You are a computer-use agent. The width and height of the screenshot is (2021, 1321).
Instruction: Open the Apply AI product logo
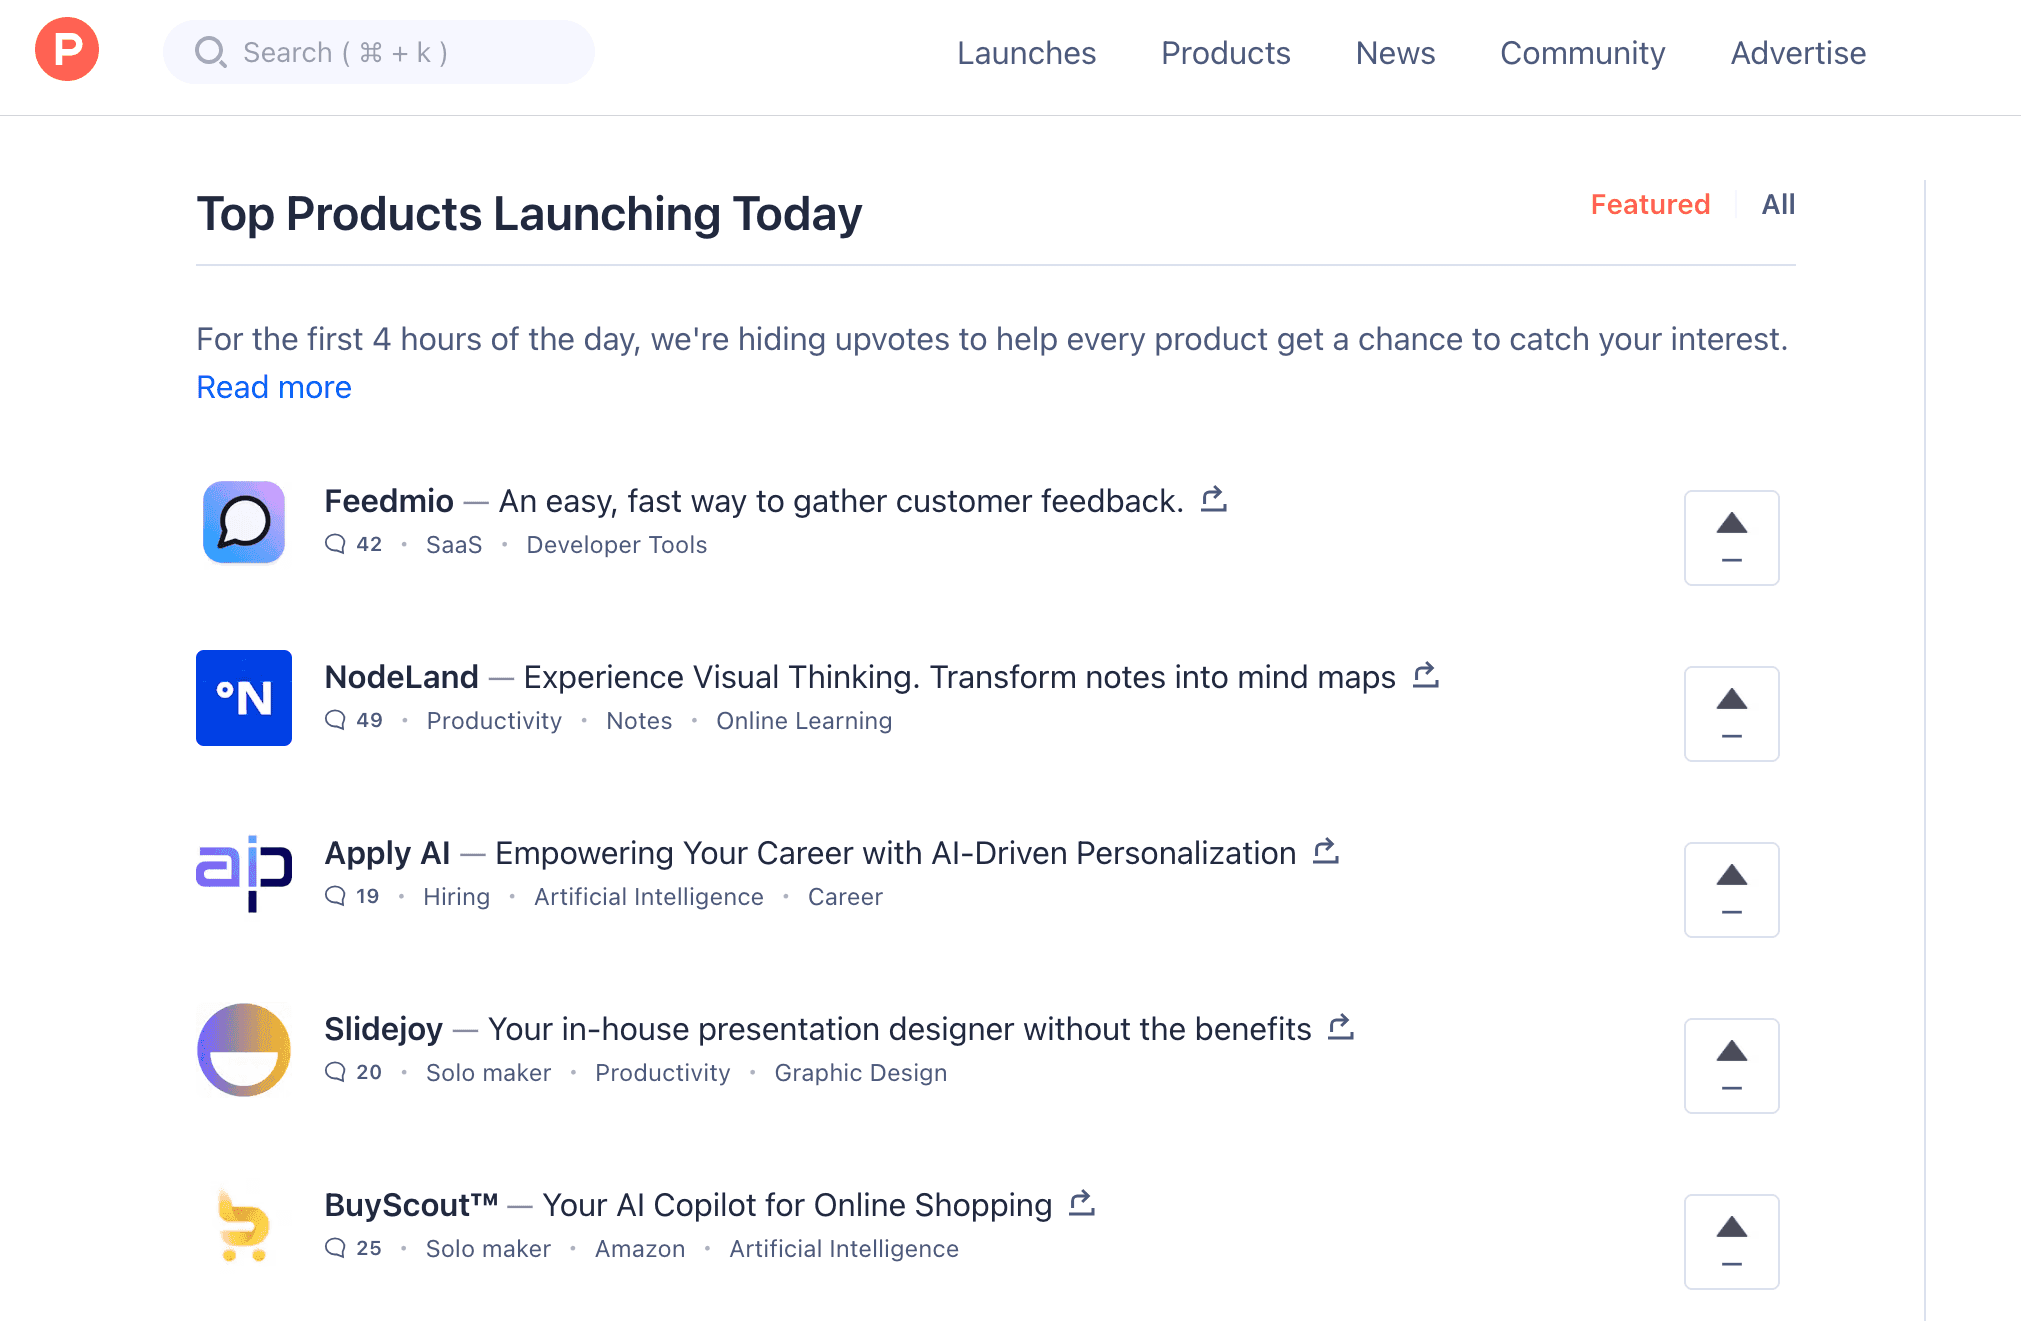[244, 874]
